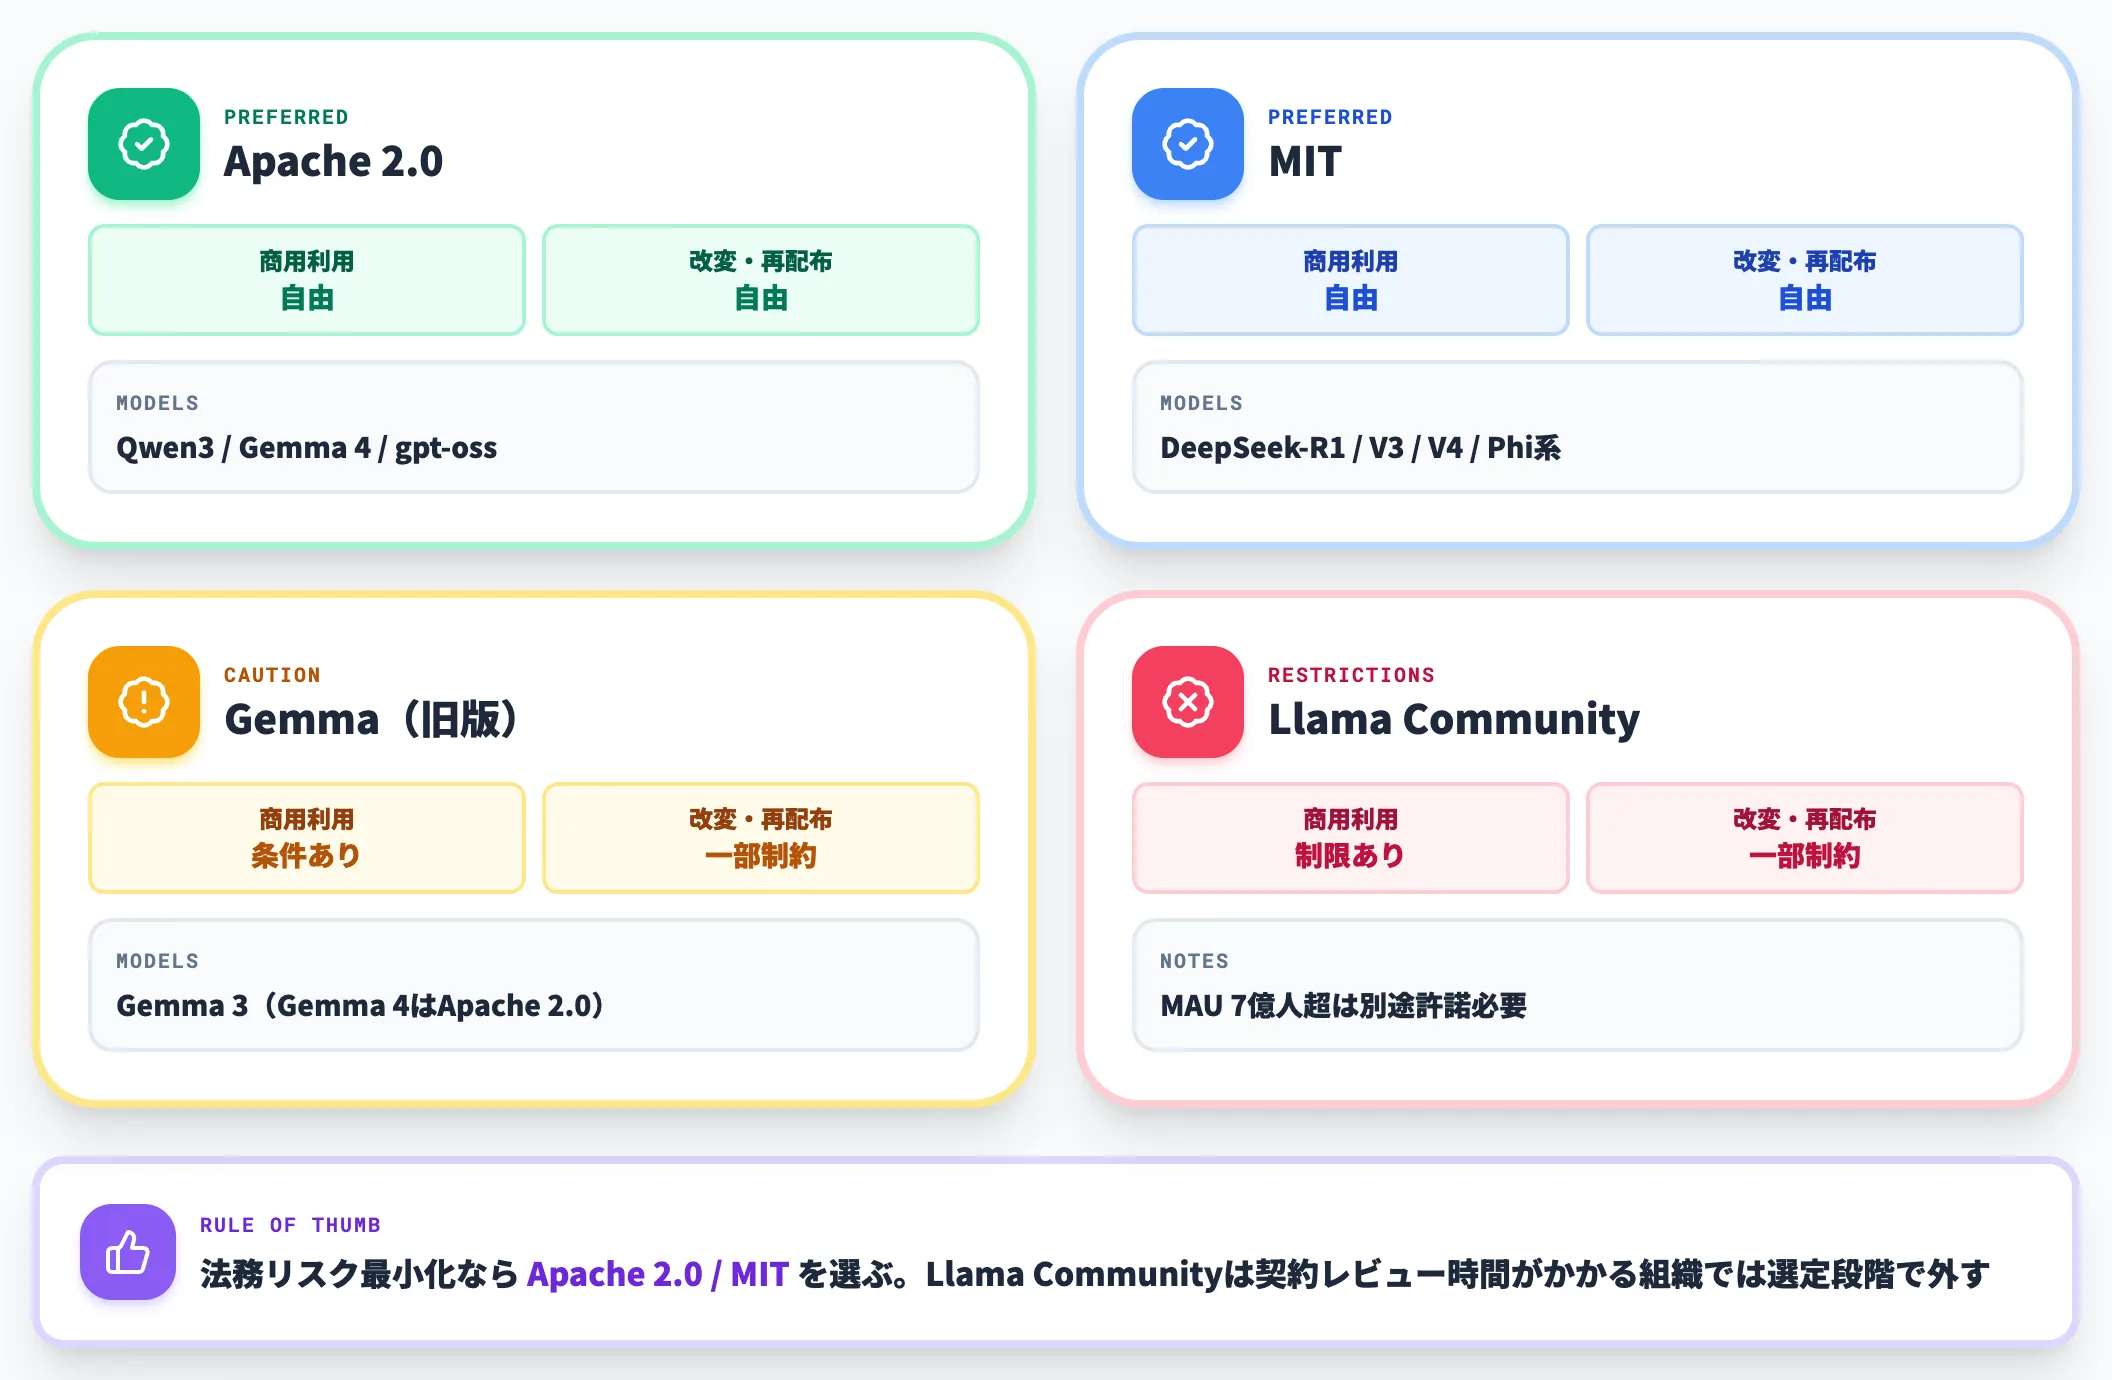2112x1380 pixels.
Task: Click the green Apache 2.0 checkmark badge icon
Action: pos(144,144)
